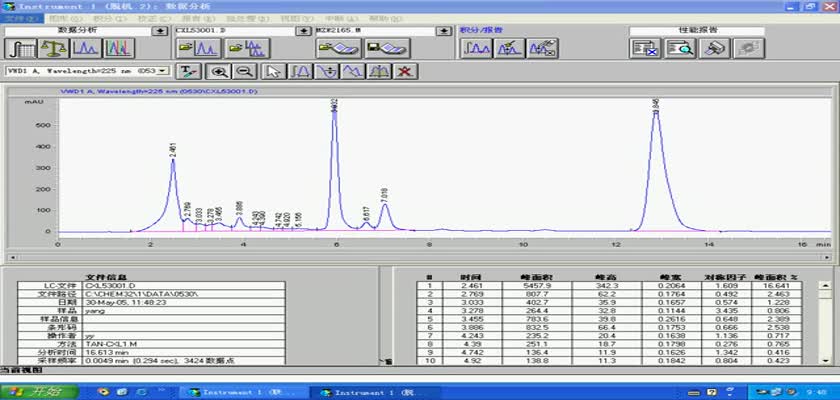
Task: Click the 性能报告 field
Action: 697,31
